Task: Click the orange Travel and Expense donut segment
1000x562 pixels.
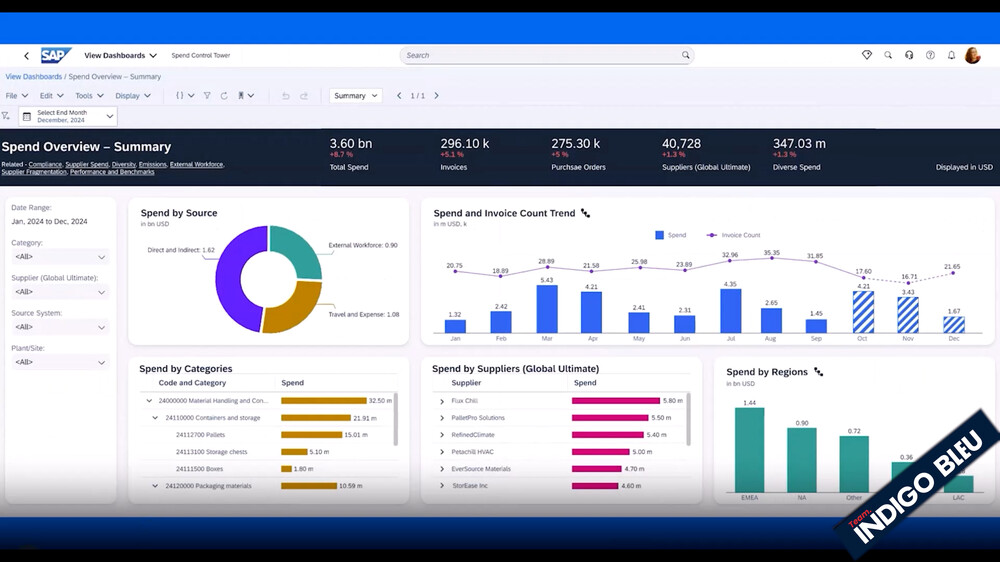Action: point(297,309)
